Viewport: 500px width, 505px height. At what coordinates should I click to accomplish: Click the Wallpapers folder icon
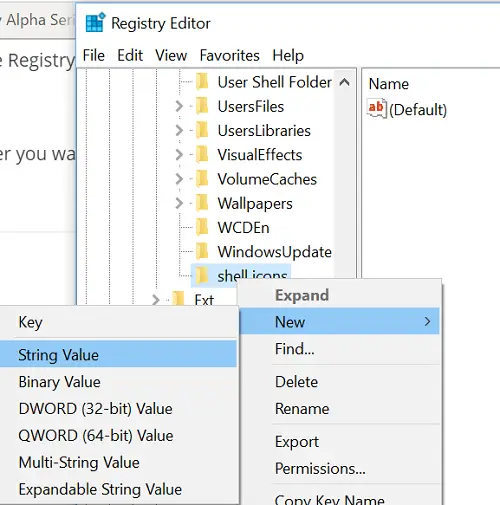202,203
